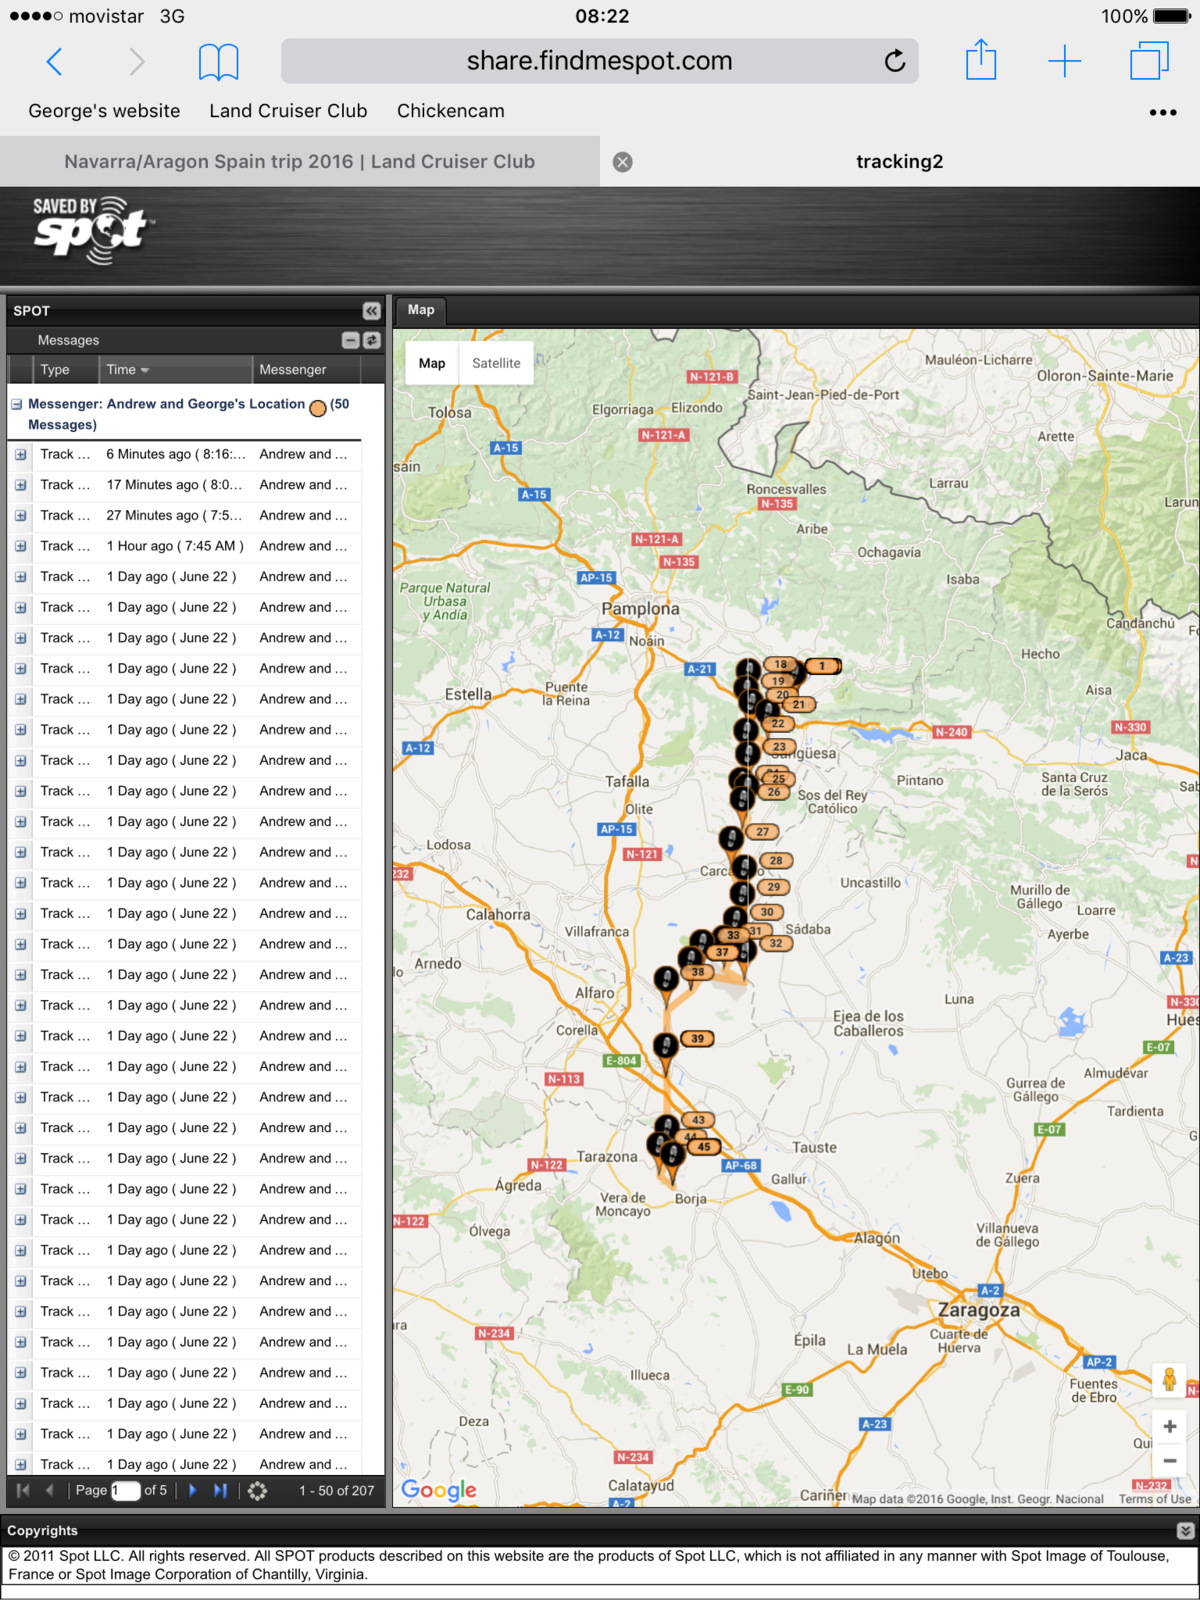Show all tabs overview icon
This screenshot has height=1600, width=1200.
click(x=1150, y=61)
